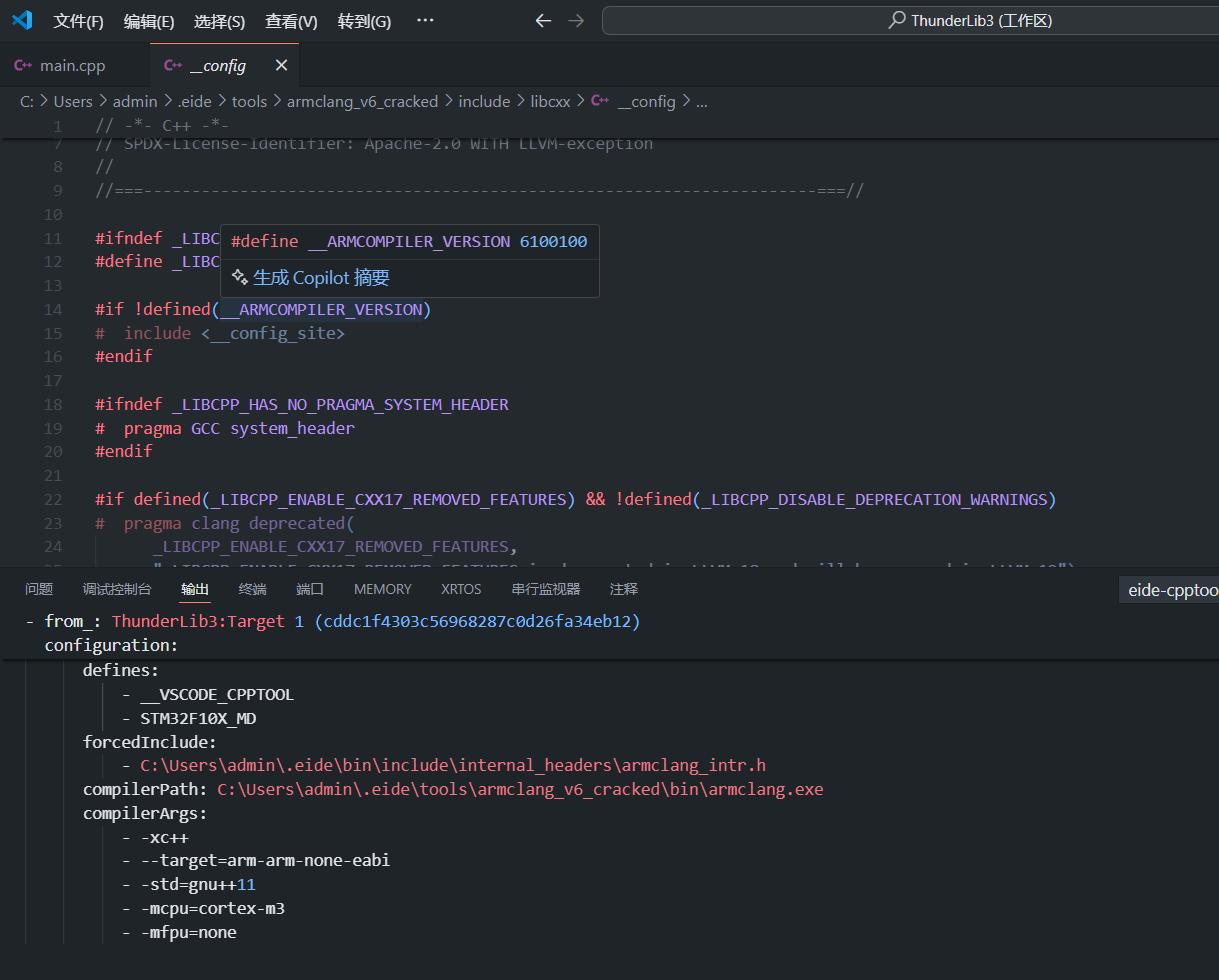Open the 查看(V) menu
Screen dimensions: 1219x980
[x=291, y=21]
